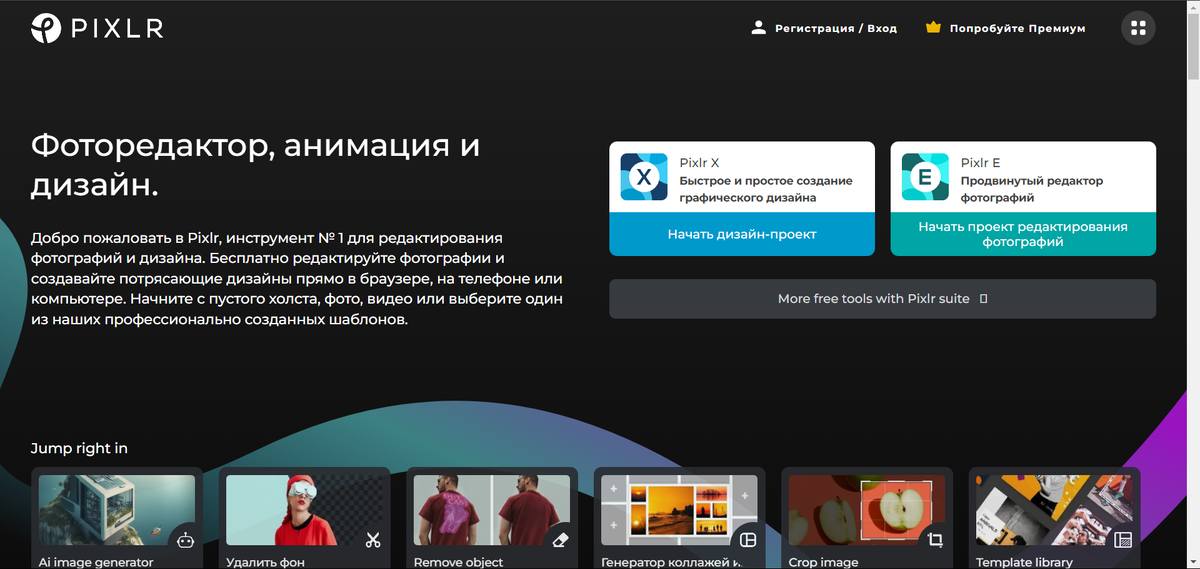Image resolution: width=1200 pixels, height=569 pixels.
Task: Click the scrollbar up arrow
Action: pos(1192,7)
